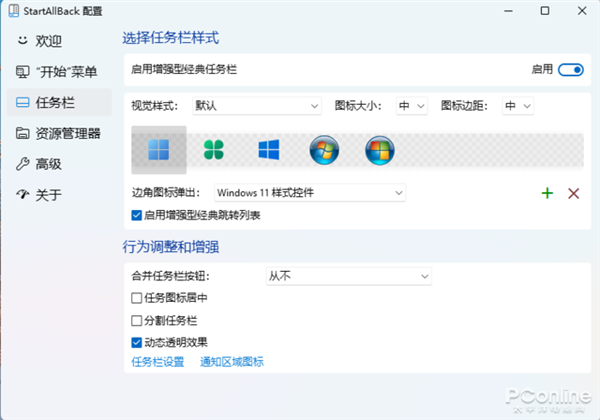Check the 分割任务栏 option

(x=137, y=320)
